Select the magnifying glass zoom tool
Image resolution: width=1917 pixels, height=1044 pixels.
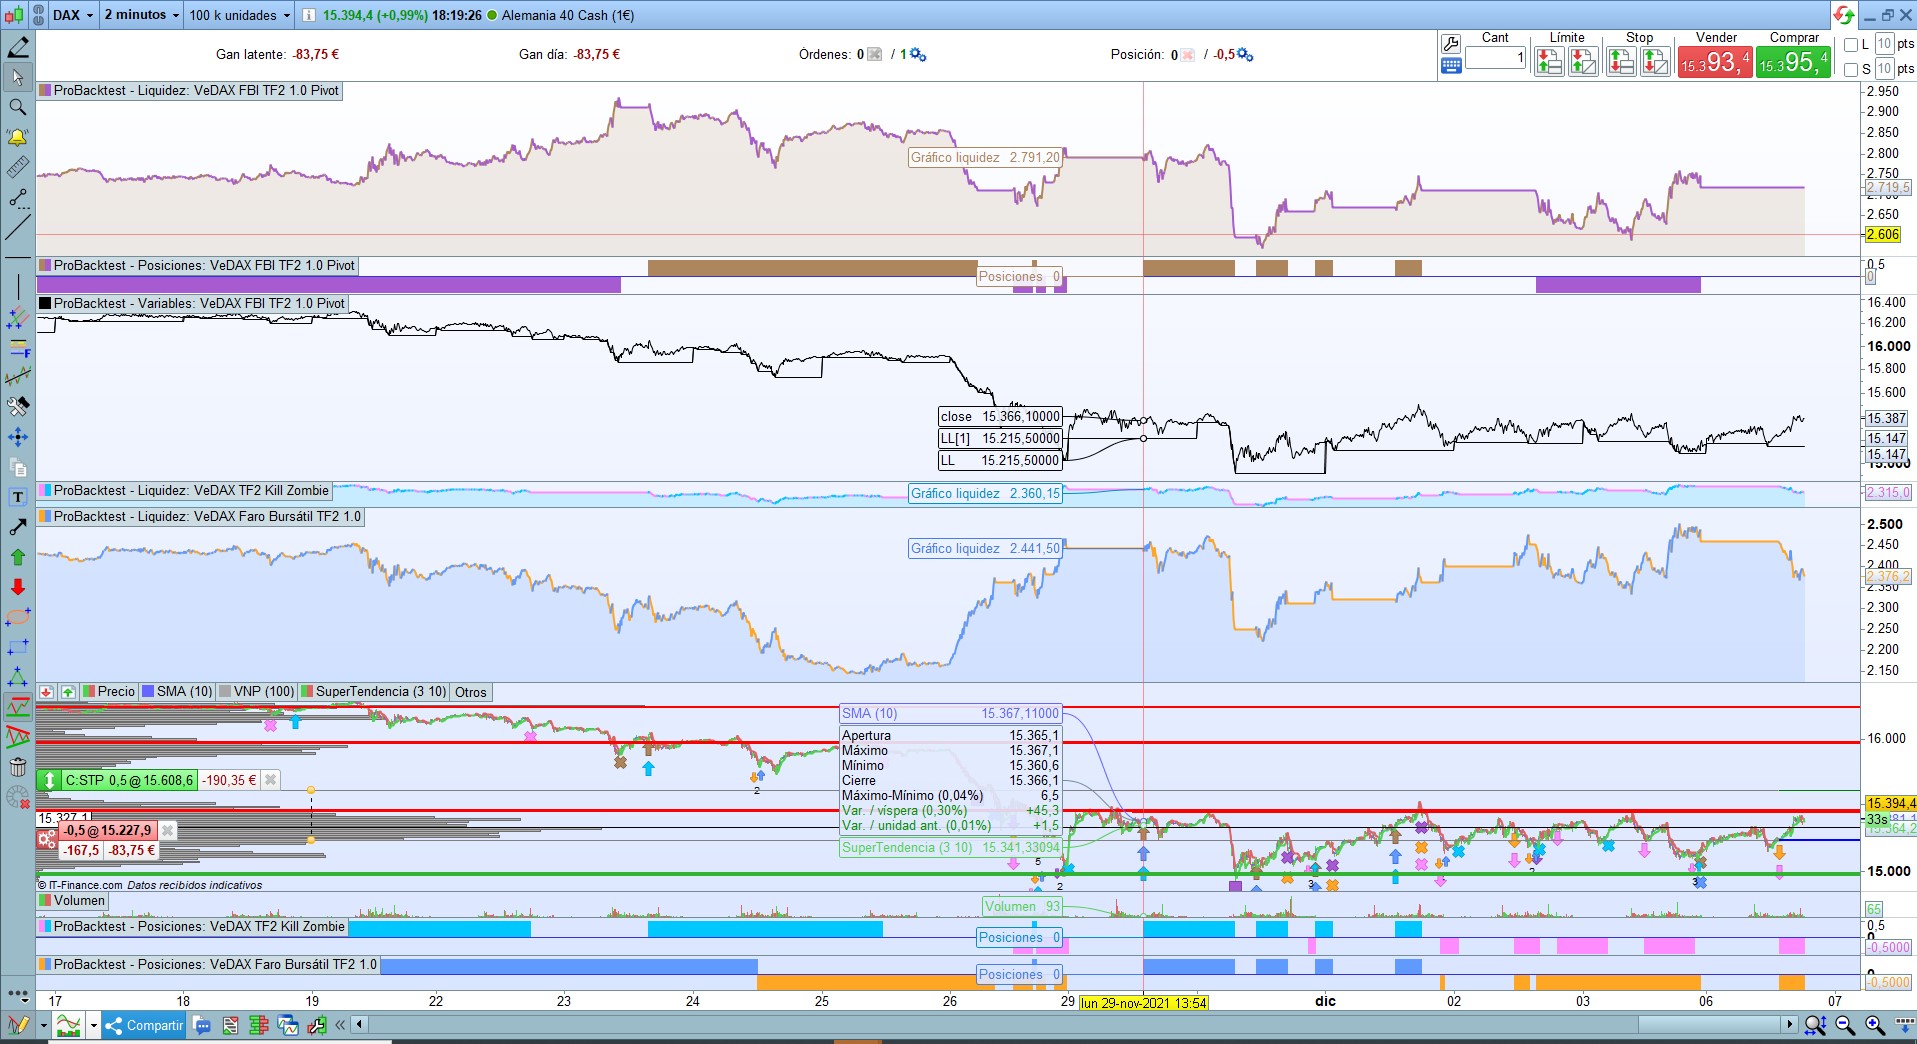pyautogui.click(x=18, y=107)
